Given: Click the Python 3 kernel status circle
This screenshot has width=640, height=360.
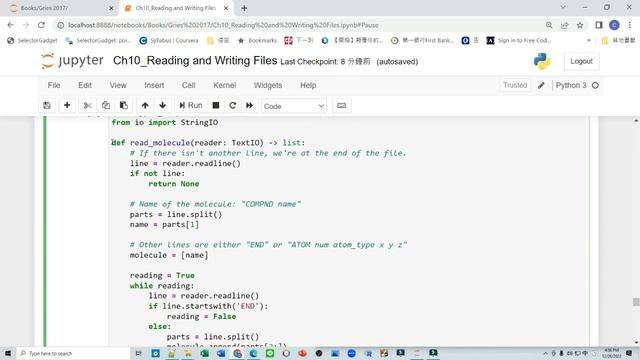Looking at the screenshot, I should [x=595, y=85].
